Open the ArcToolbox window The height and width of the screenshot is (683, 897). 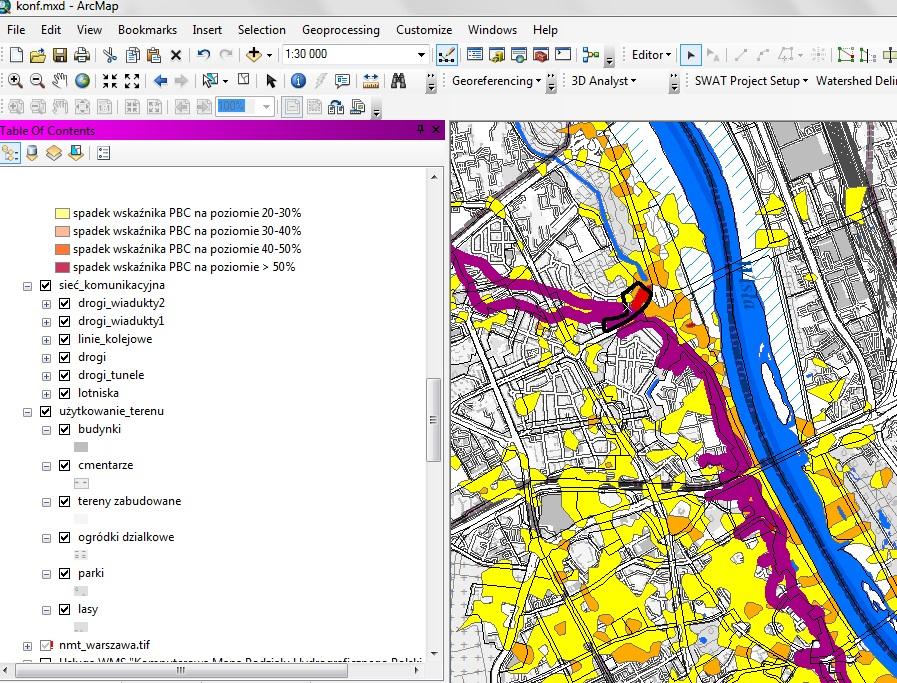541,55
